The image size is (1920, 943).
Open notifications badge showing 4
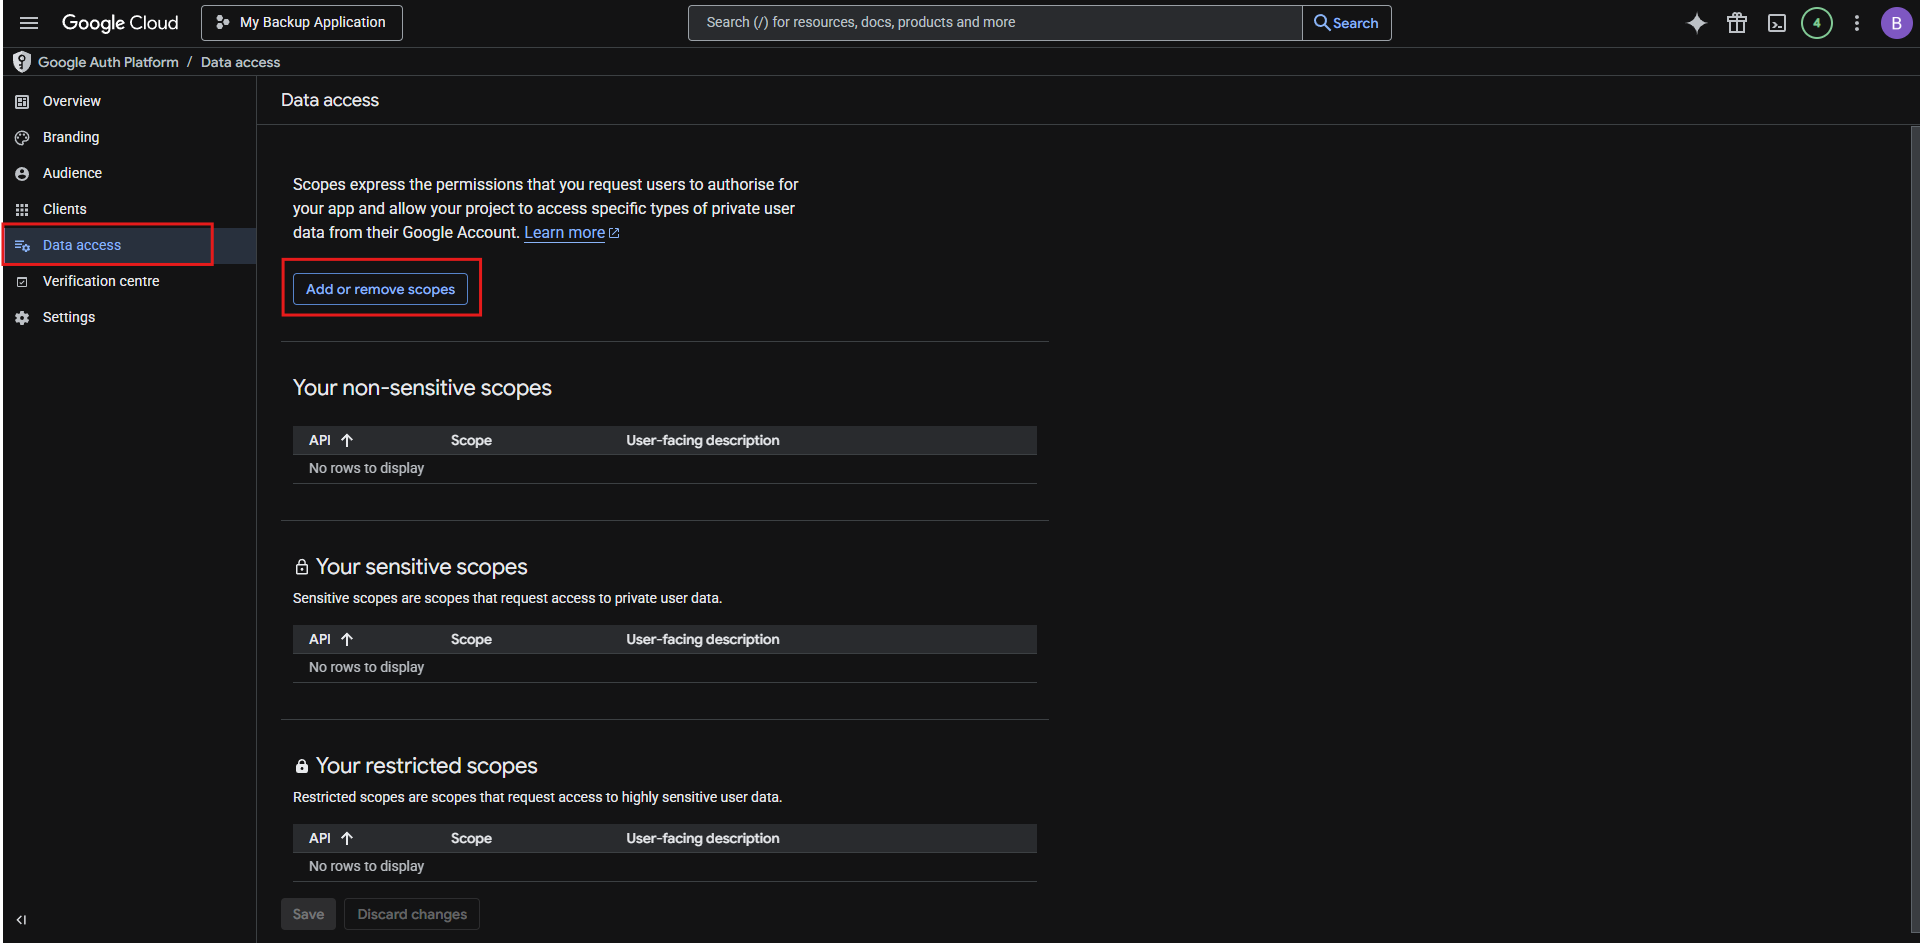[x=1817, y=23]
